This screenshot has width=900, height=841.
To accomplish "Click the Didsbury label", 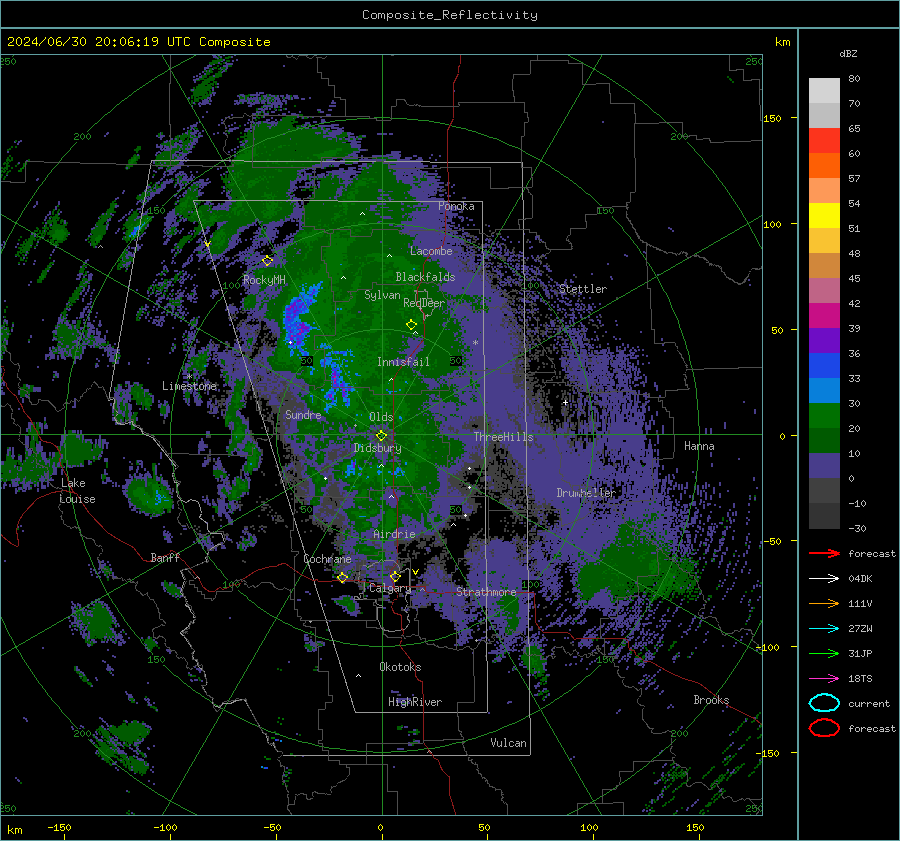I will tap(377, 448).
